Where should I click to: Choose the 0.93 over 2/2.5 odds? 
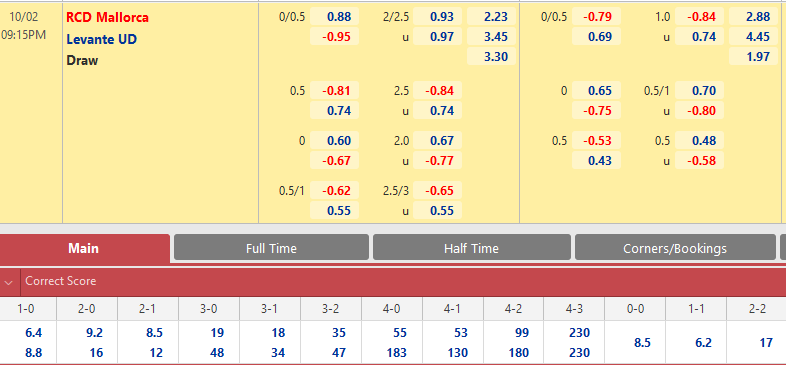pos(438,17)
